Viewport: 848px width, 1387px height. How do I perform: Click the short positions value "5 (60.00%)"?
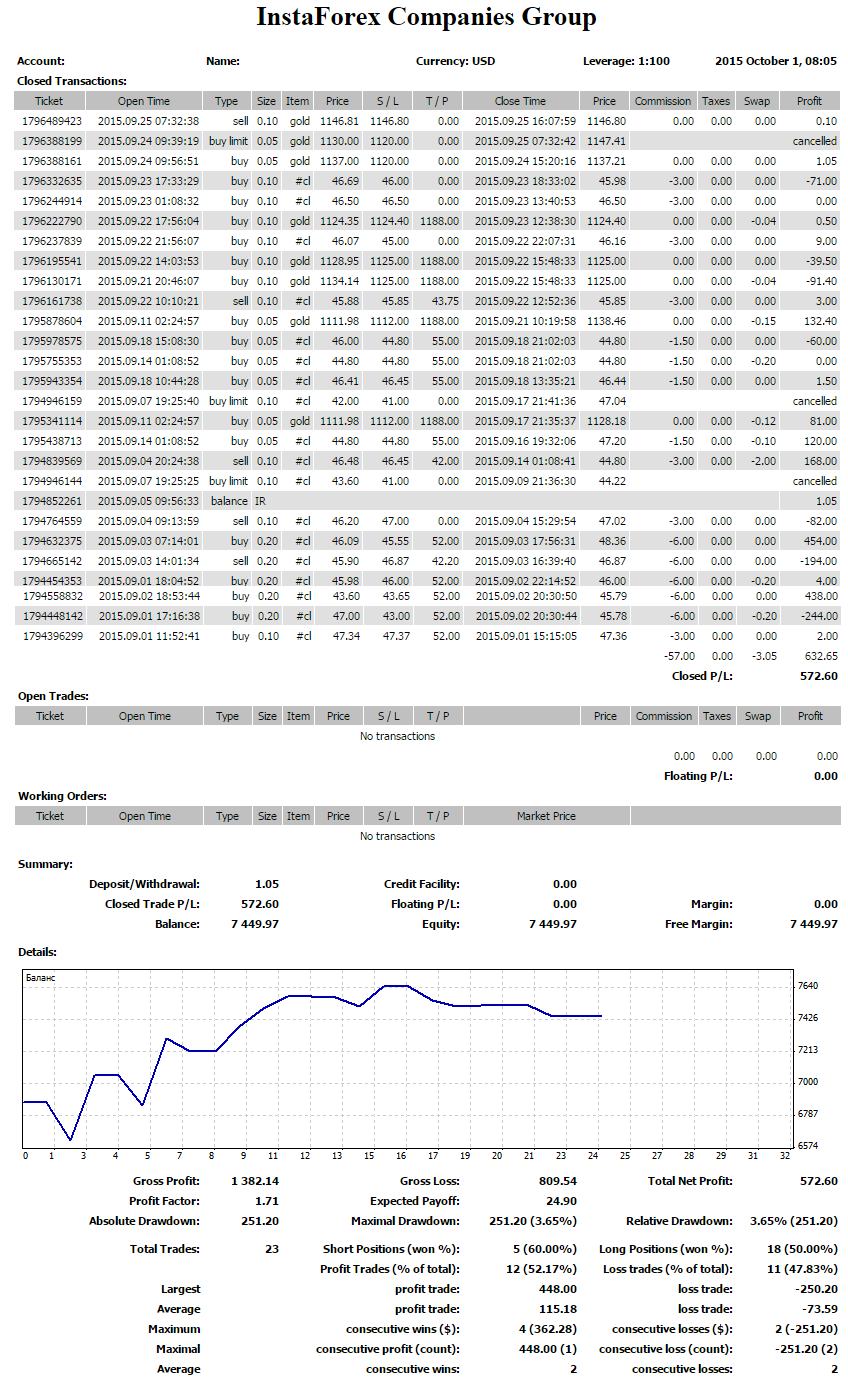pos(546,1249)
